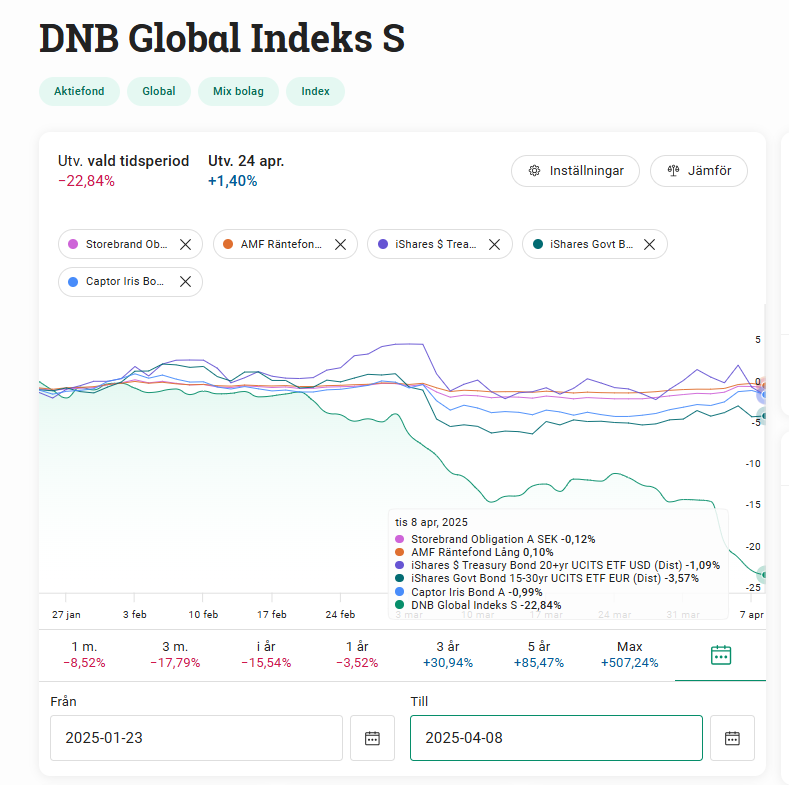
Task: Remove iShares Govt B... comparison chip
Action: click(x=650, y=245)
